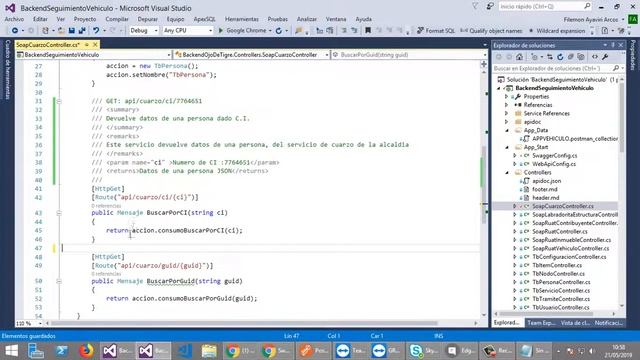The width and height of the screenshot is (640, 360).
Task: Click the Save file toolbar icon
Action: click(72, 31)
